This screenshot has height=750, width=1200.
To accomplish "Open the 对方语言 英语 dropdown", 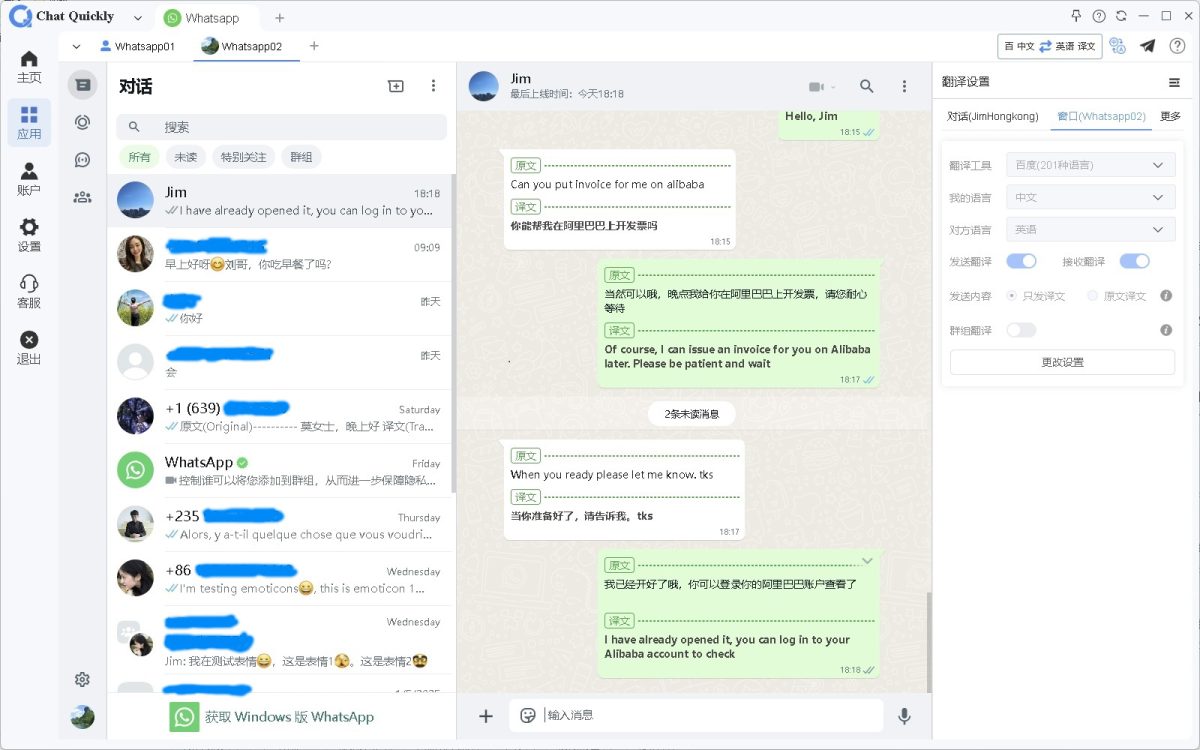I will pyautogui.click(x=1091, y=229).
